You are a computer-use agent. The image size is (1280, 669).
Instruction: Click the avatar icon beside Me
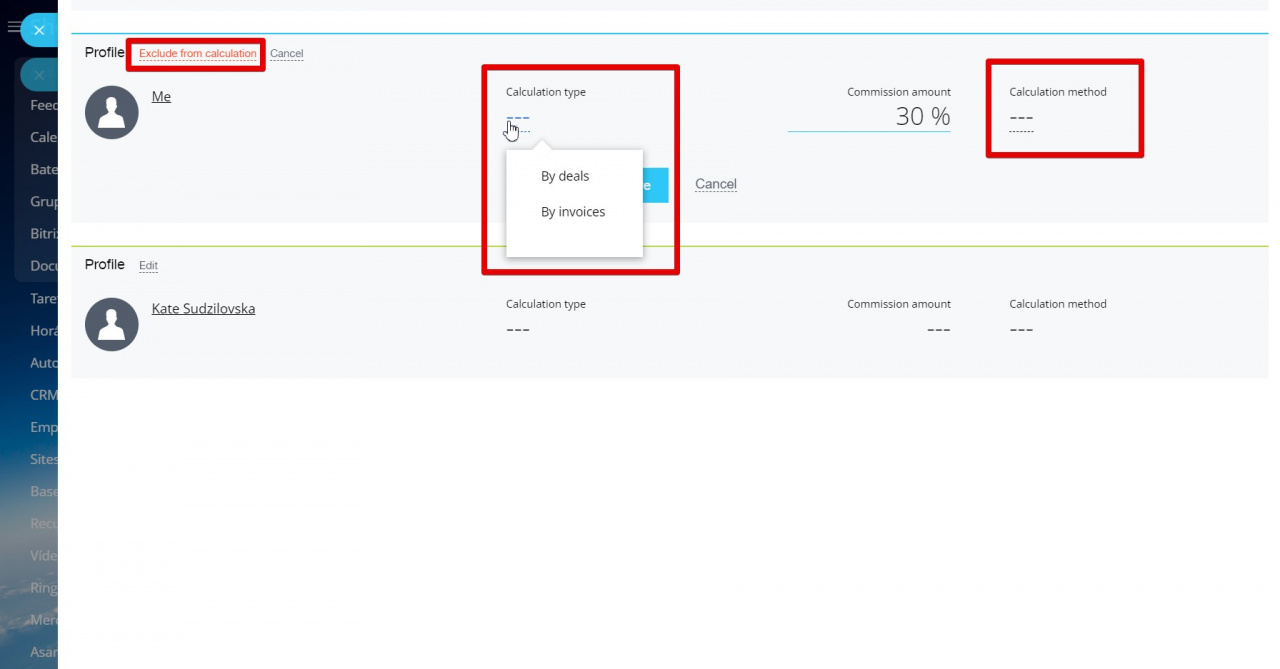coord(111,112)
